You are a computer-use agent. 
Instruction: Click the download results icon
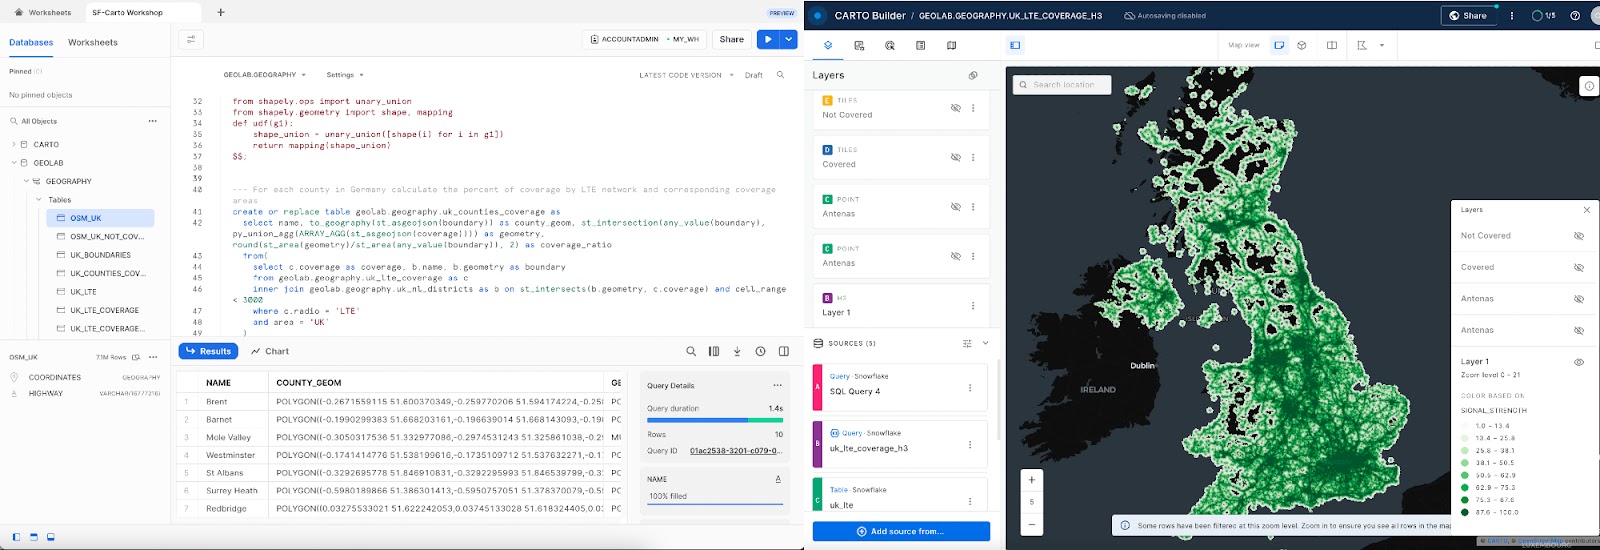pos(737,351)
